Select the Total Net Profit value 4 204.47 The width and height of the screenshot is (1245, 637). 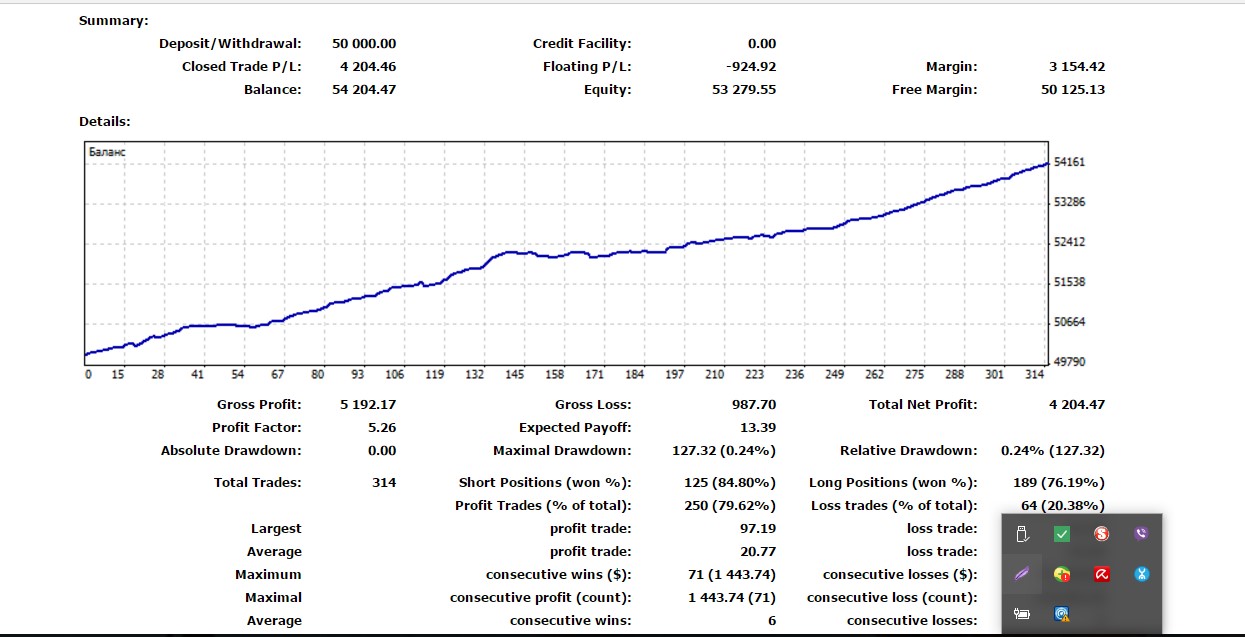(1077, 405)
